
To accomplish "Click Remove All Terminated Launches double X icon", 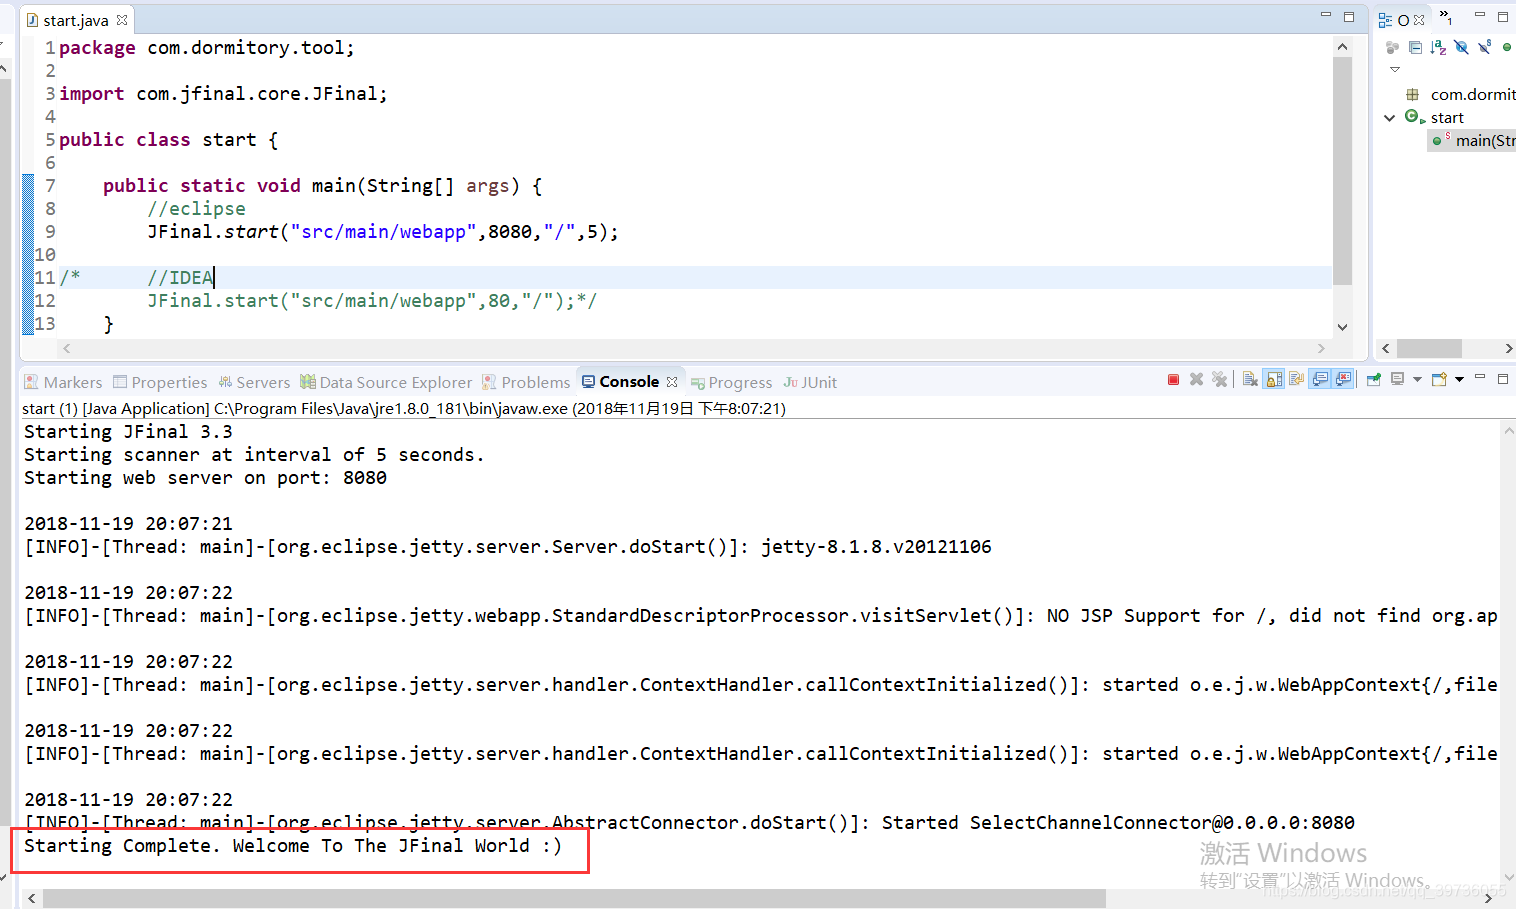I will tap(1219, 380).
